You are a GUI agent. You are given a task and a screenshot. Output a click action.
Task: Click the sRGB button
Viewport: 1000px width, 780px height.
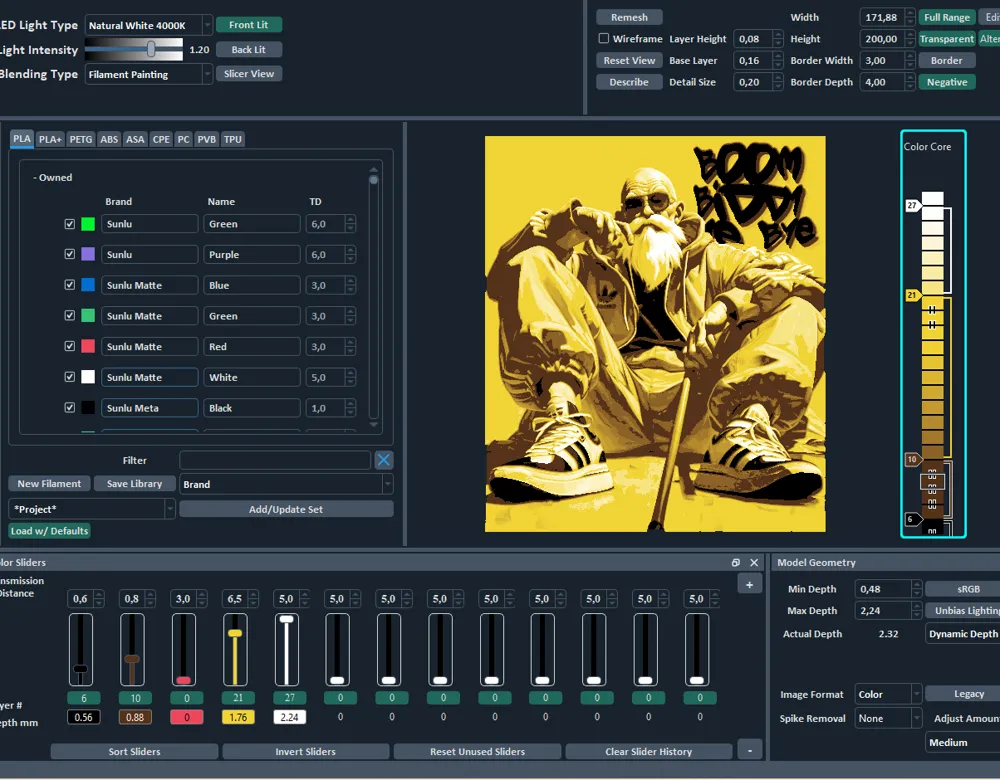[x=964, y=589]
